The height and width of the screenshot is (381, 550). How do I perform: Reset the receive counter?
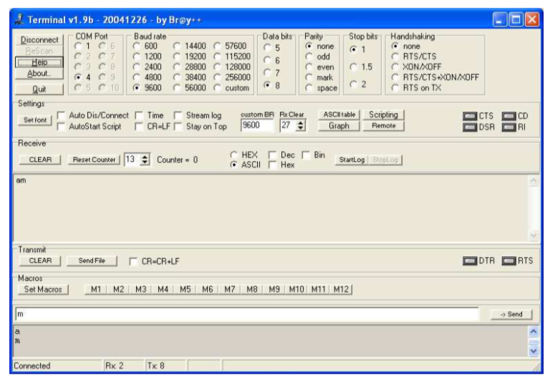94,160
